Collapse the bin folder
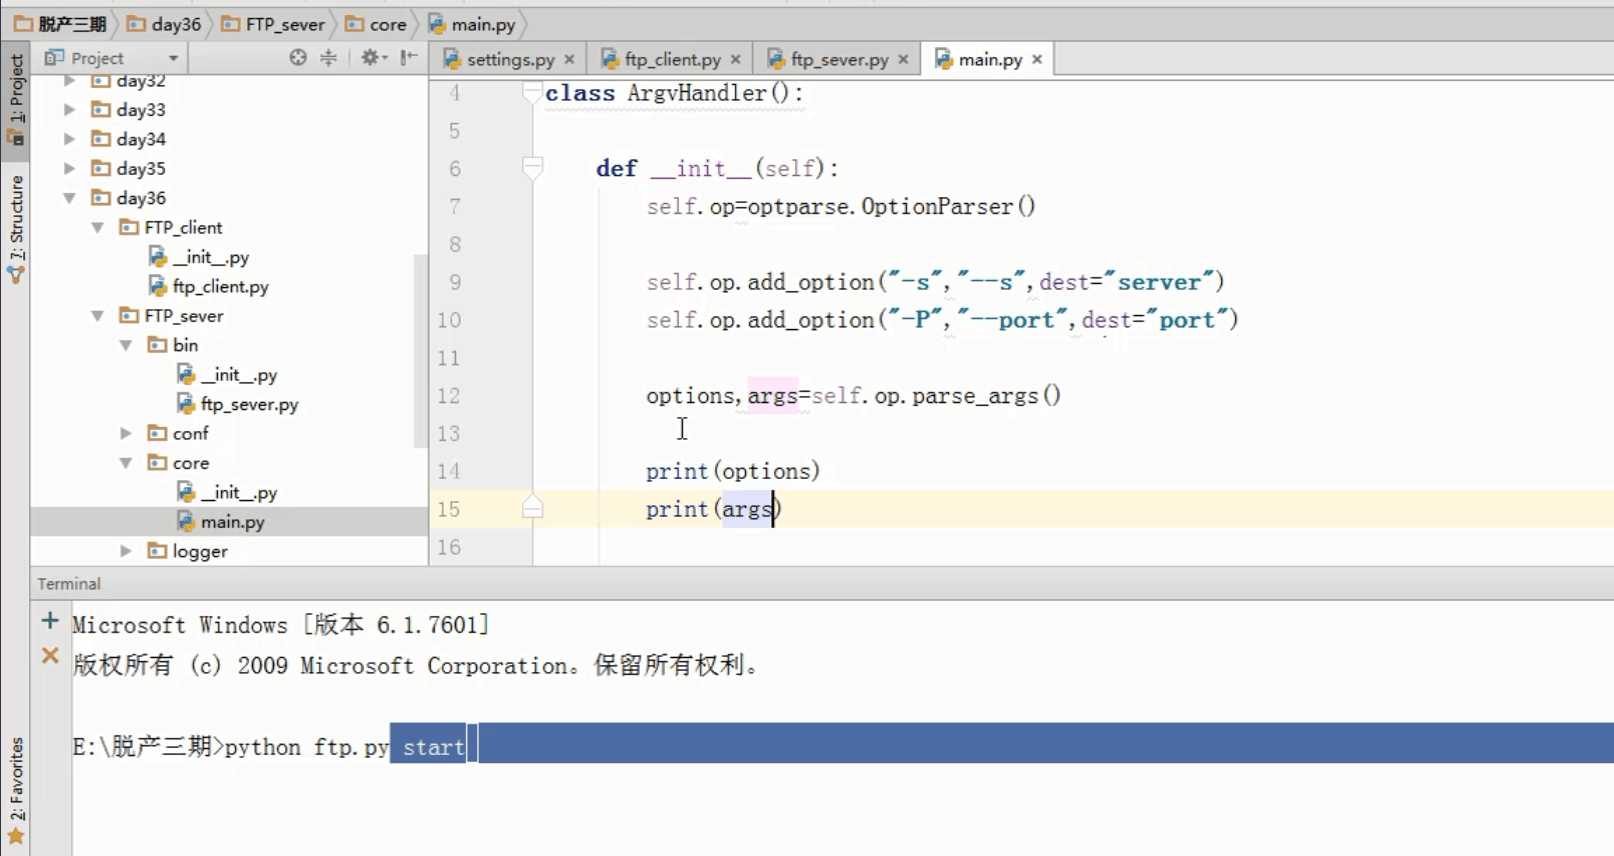Screen dimensions: 1614x856 coord(125,345)
